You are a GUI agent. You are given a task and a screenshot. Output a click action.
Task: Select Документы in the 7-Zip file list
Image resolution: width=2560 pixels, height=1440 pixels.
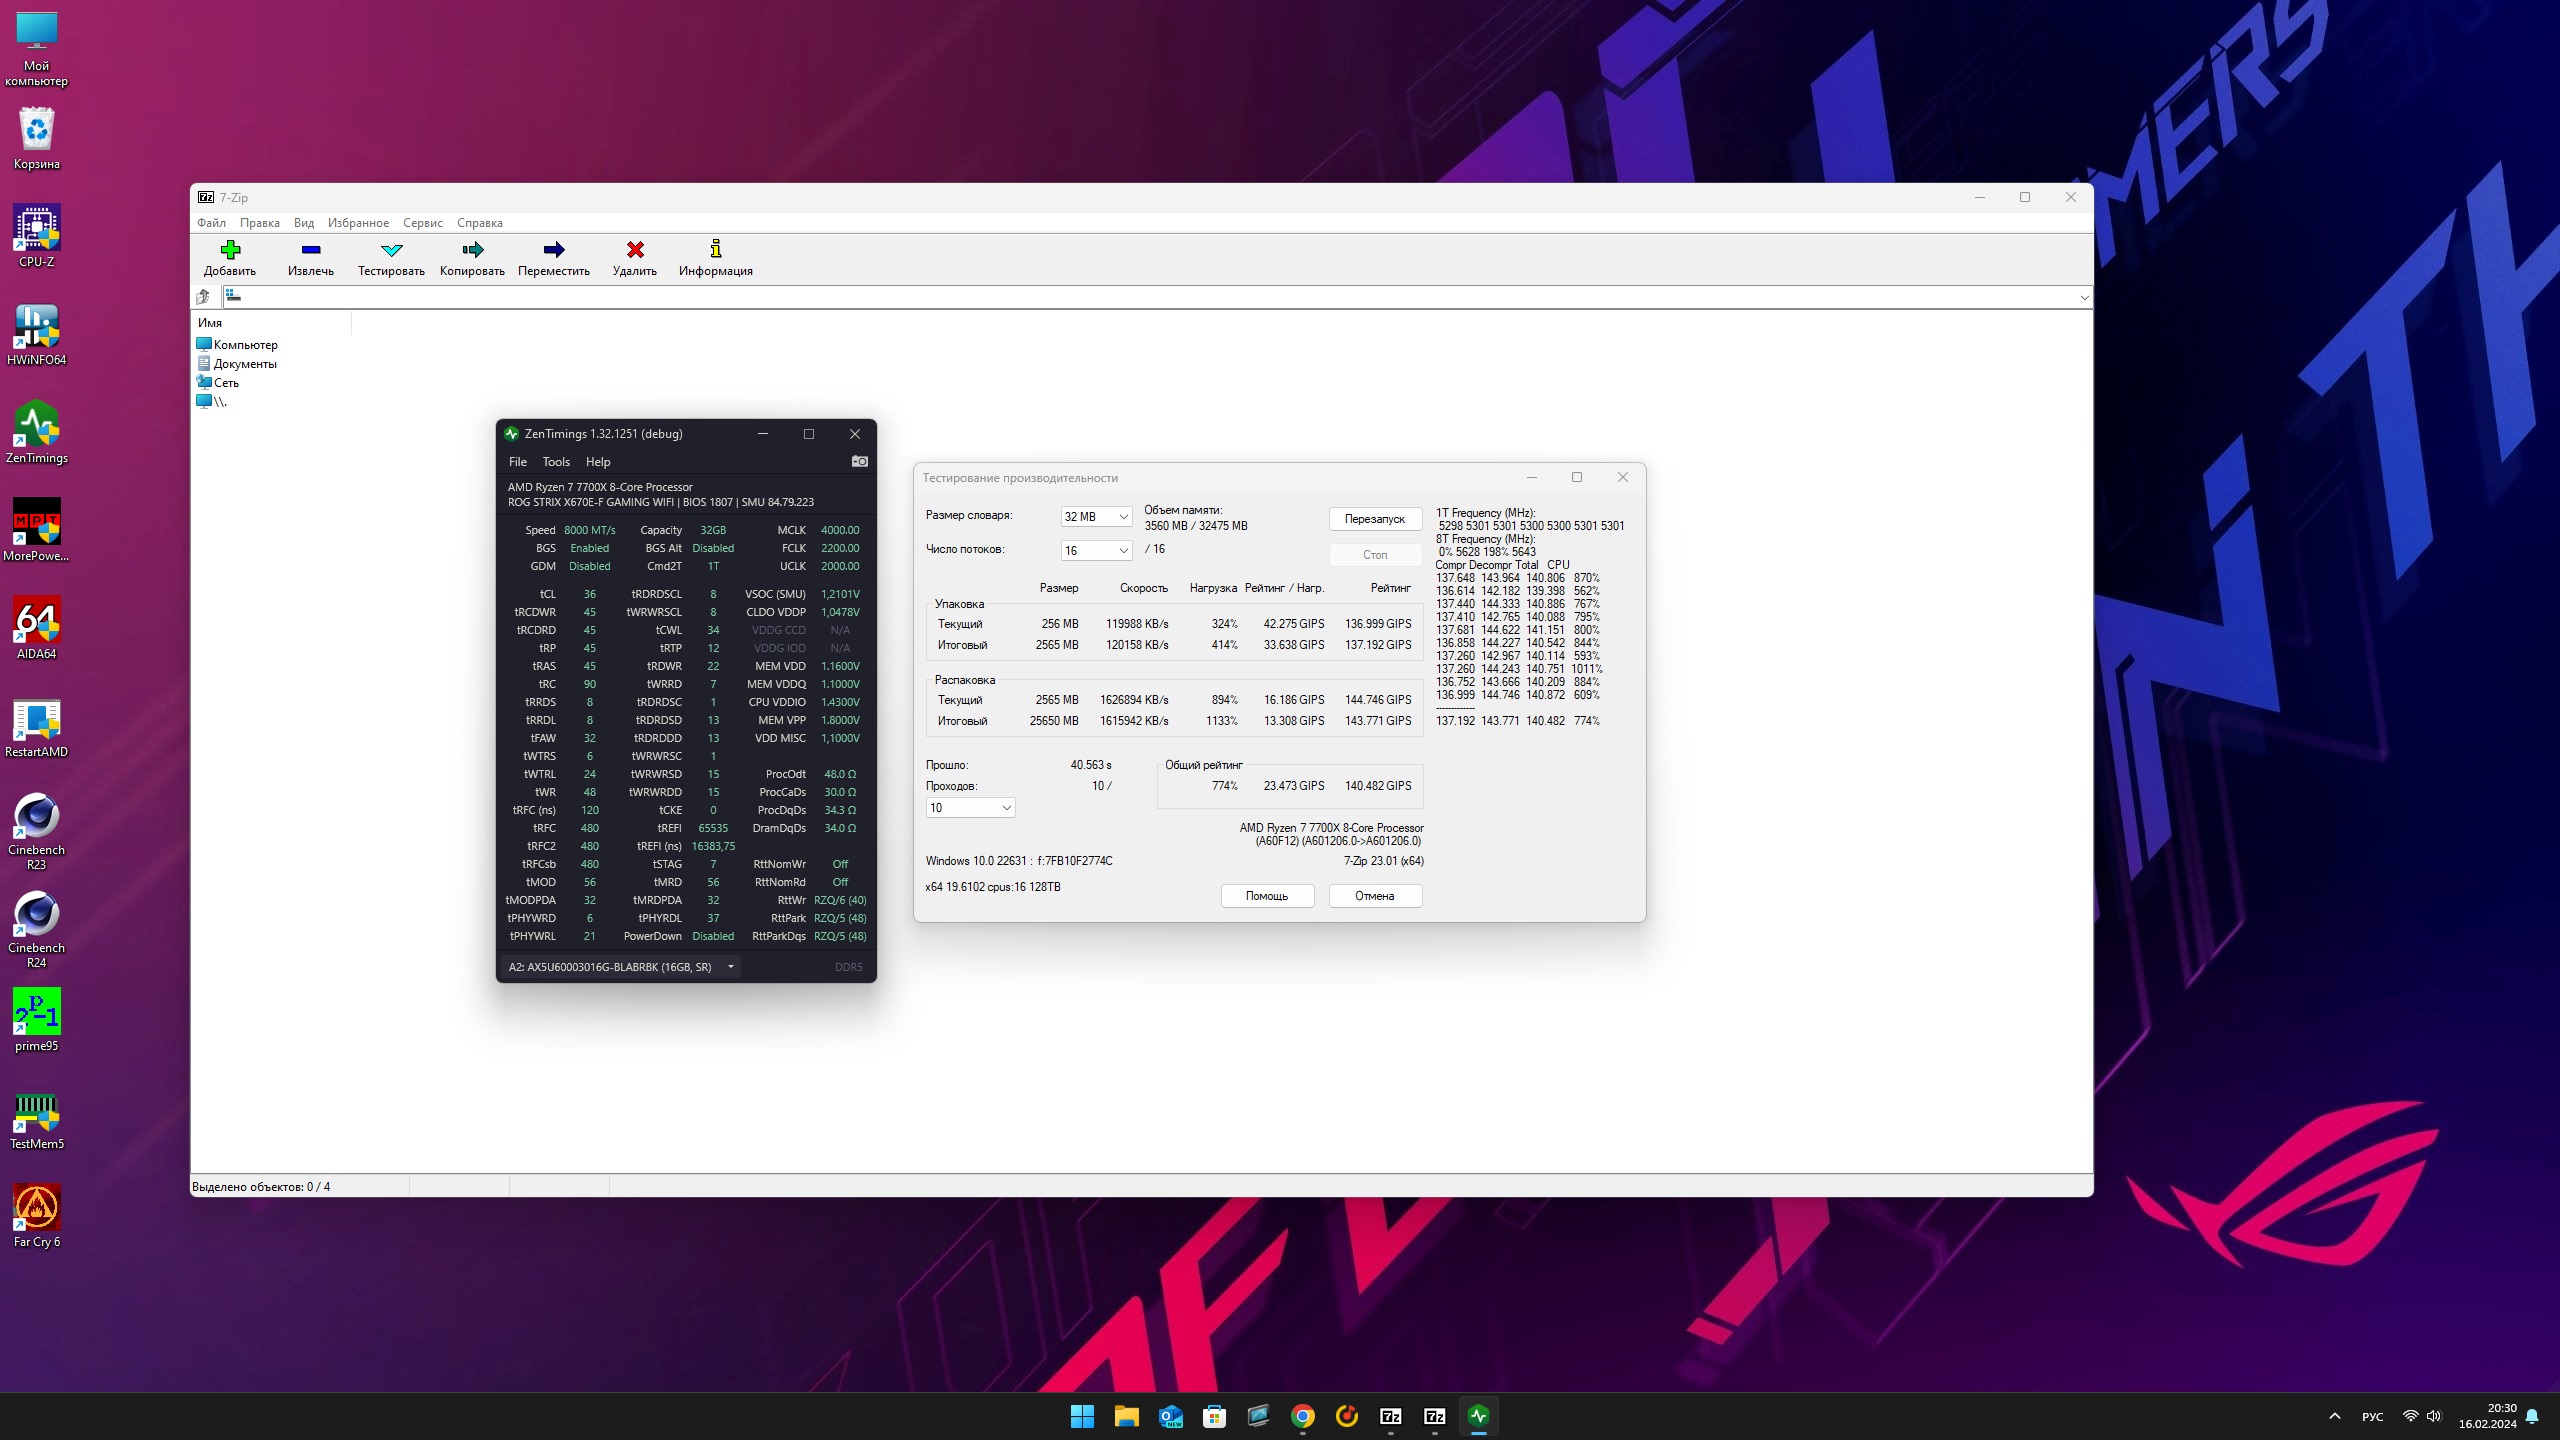tap(245, 364)
